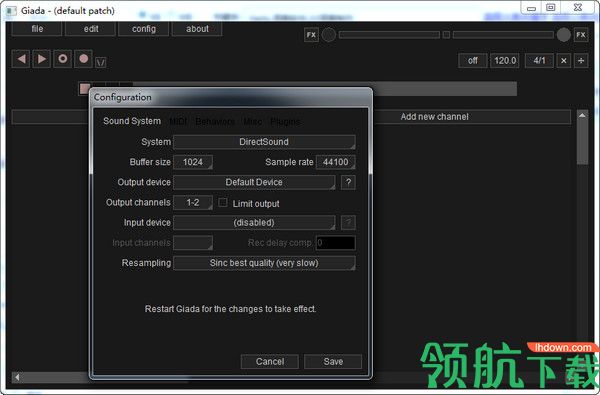This screenshot has width=600, height=395.
Task: Switch to the Misc tab
Action: 253,121
